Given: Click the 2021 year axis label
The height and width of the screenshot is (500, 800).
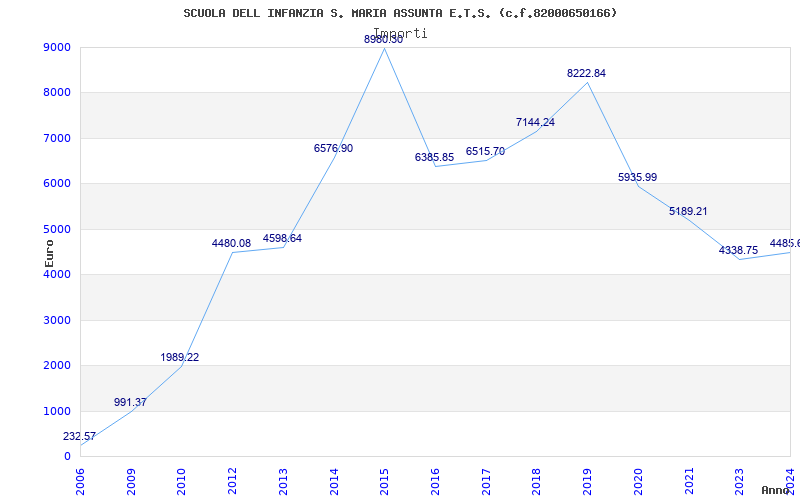Looking at the screenshot, I should [689, 482].
